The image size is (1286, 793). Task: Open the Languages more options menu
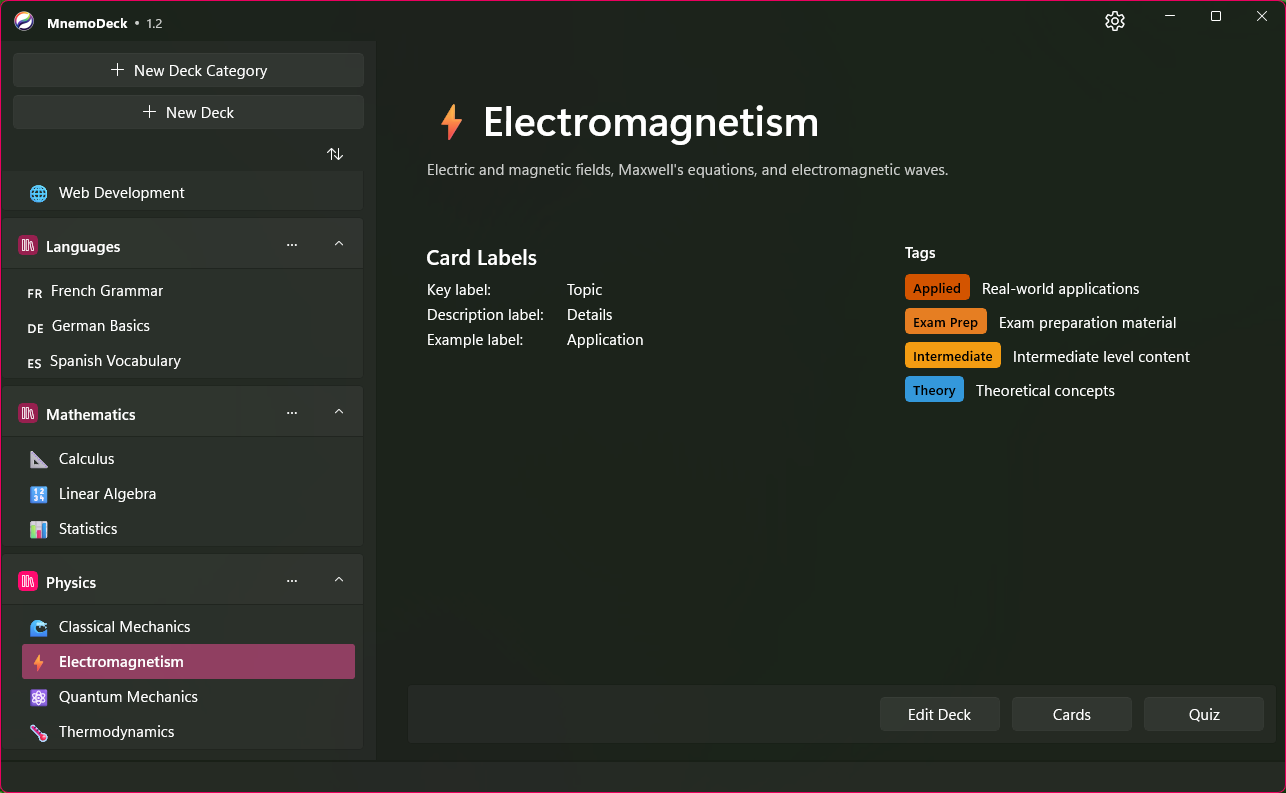292,245
